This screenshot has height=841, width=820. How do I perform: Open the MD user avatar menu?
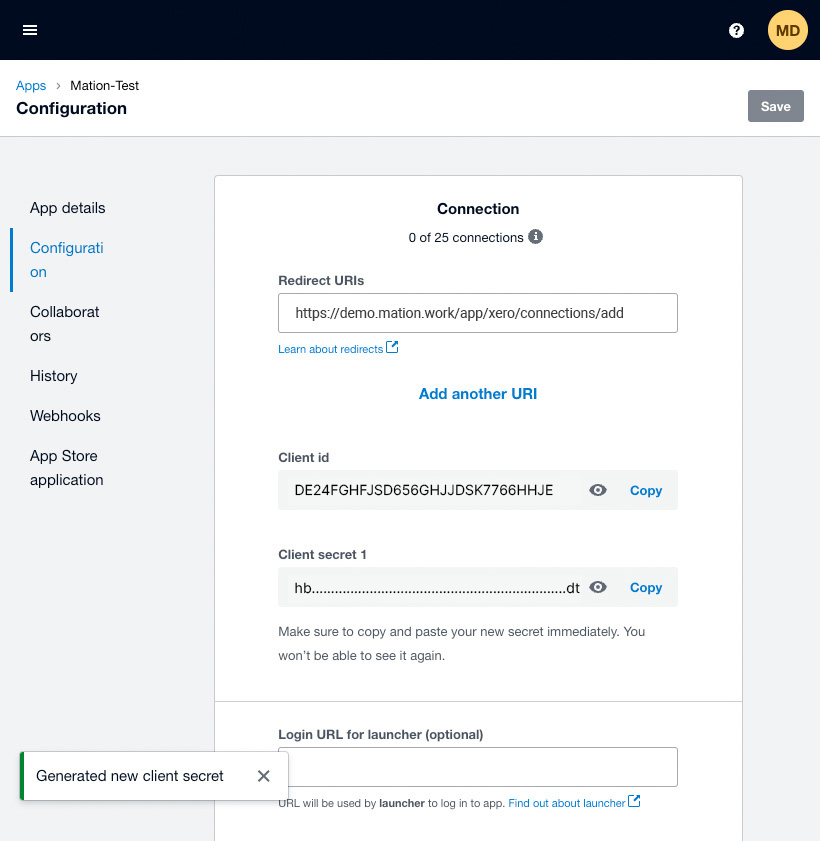point(787,30)
